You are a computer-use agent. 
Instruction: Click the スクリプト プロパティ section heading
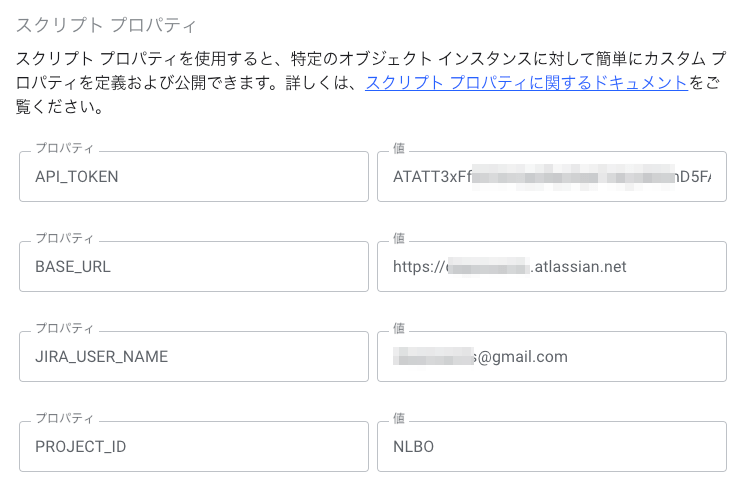coord(107,23)
